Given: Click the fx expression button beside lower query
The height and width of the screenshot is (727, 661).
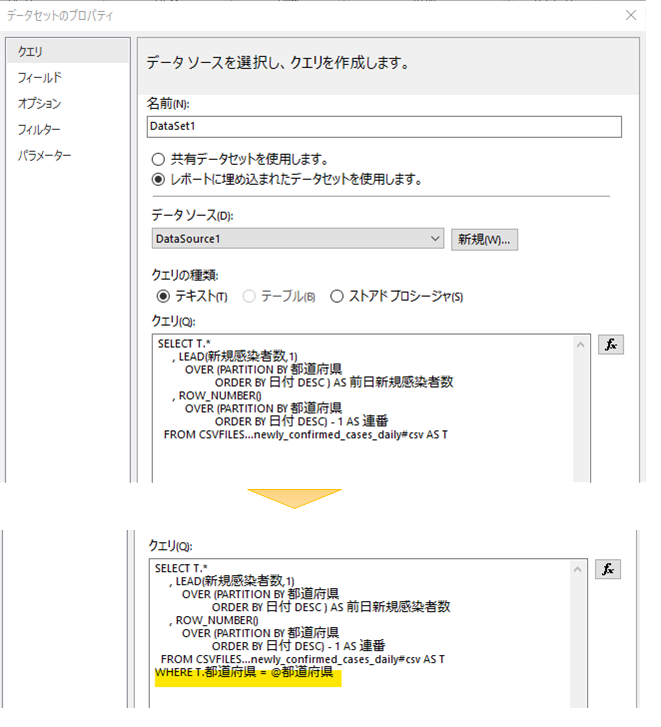Looking at the screenshot, I should coord(607,569).
